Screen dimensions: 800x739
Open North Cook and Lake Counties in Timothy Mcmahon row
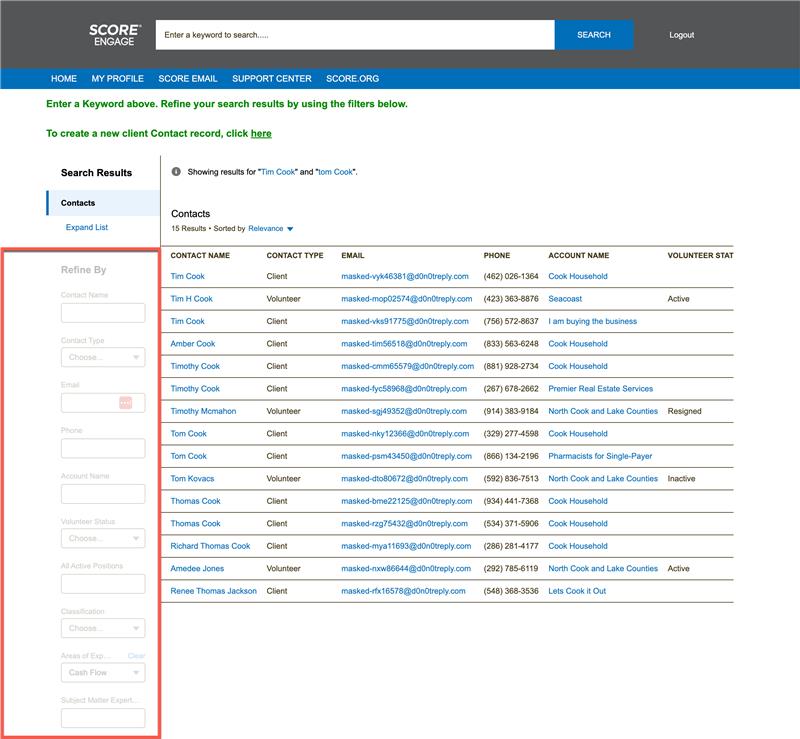click(603, 411)
